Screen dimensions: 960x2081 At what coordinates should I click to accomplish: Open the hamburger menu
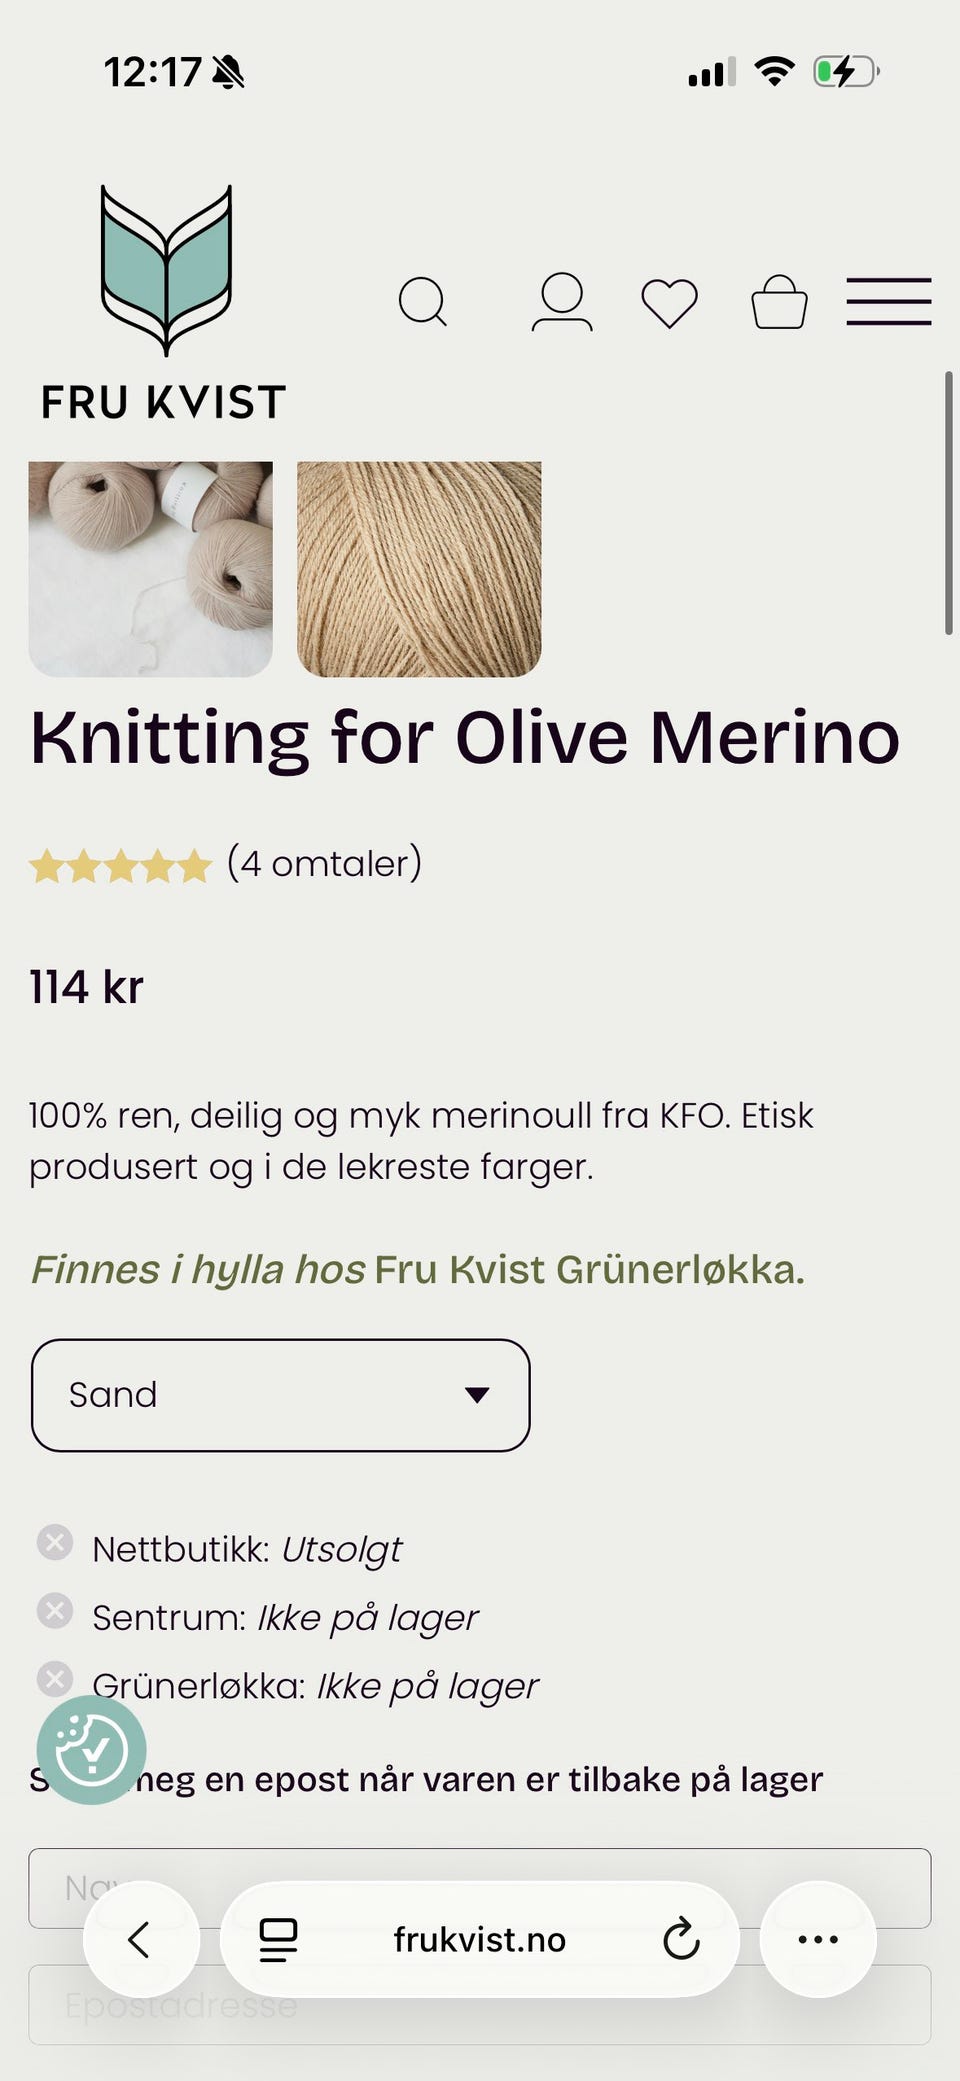pyautogui.click(x=888, y=302)
